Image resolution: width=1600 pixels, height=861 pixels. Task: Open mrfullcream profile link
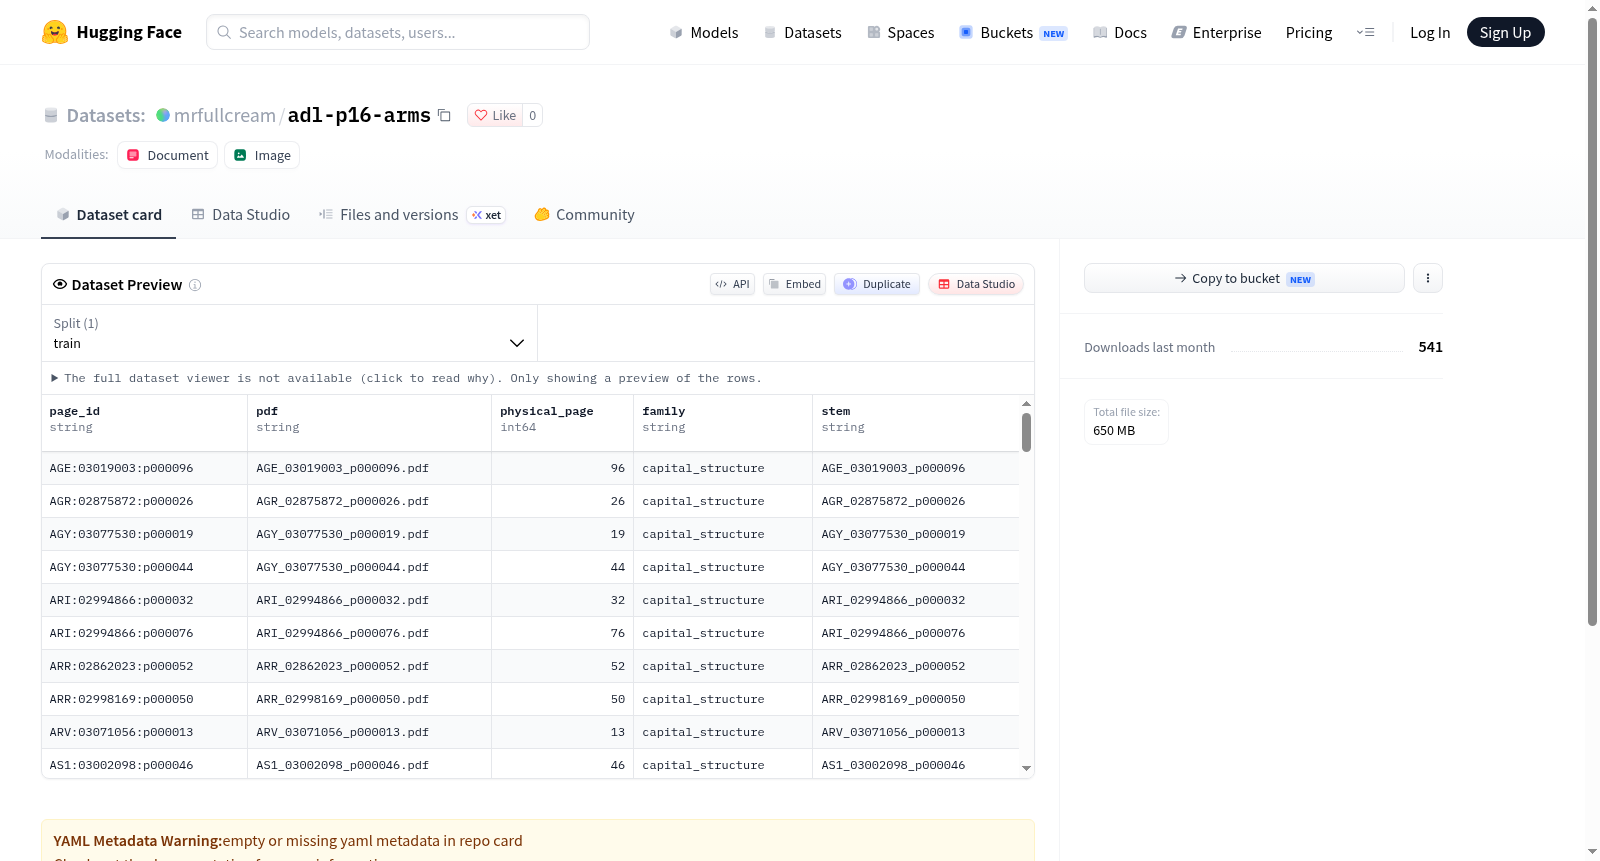click(x=225, y=115)
